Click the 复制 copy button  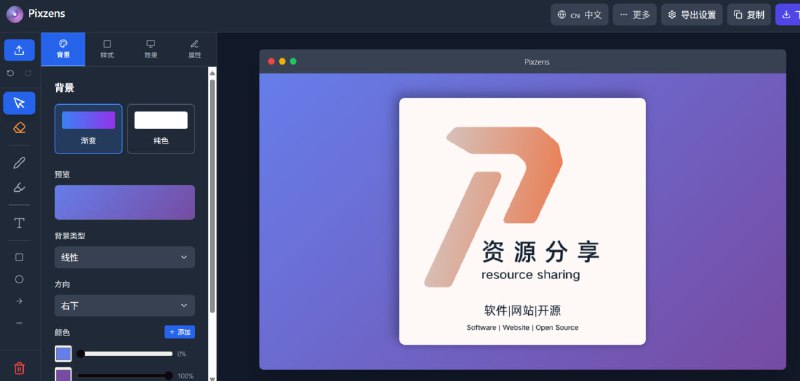(749, 15)
